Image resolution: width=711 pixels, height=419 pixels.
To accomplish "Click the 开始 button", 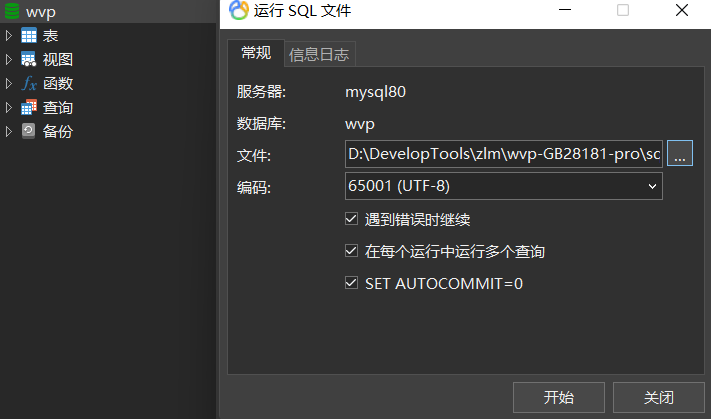I will [x=559, y=398].
